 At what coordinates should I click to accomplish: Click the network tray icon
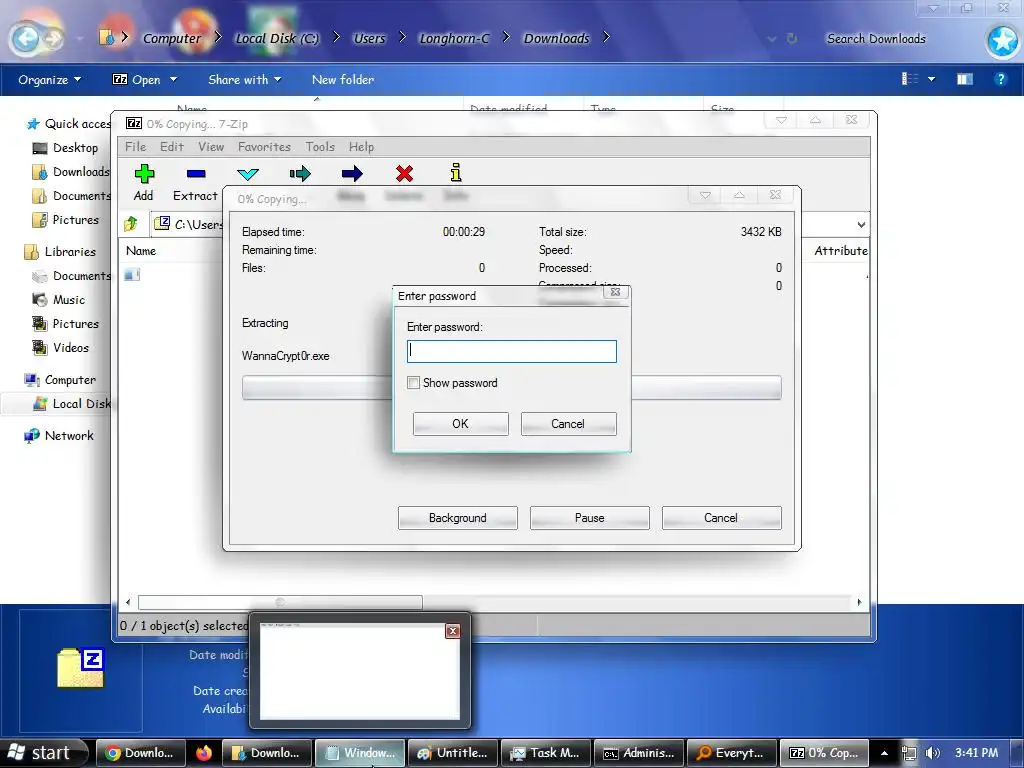tap(908, 753)
